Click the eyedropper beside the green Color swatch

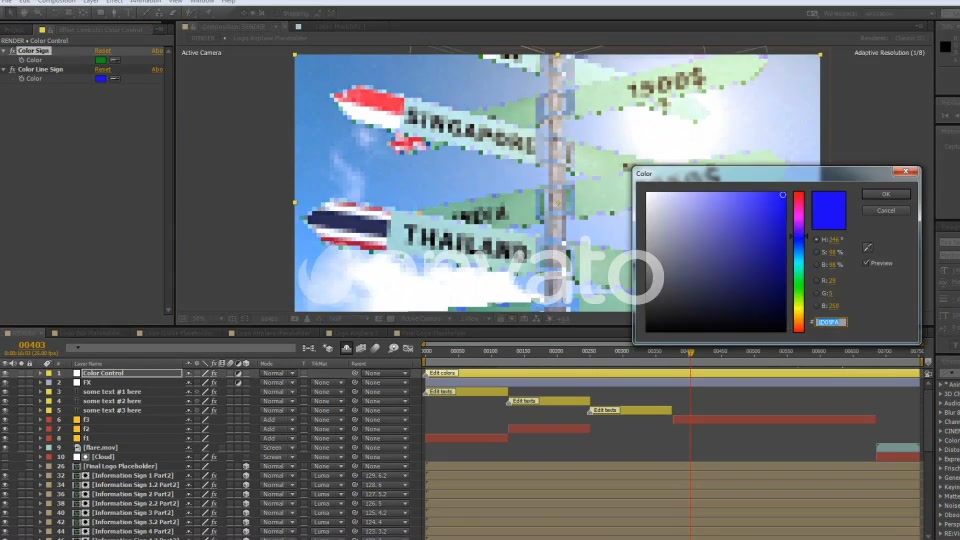114,60
